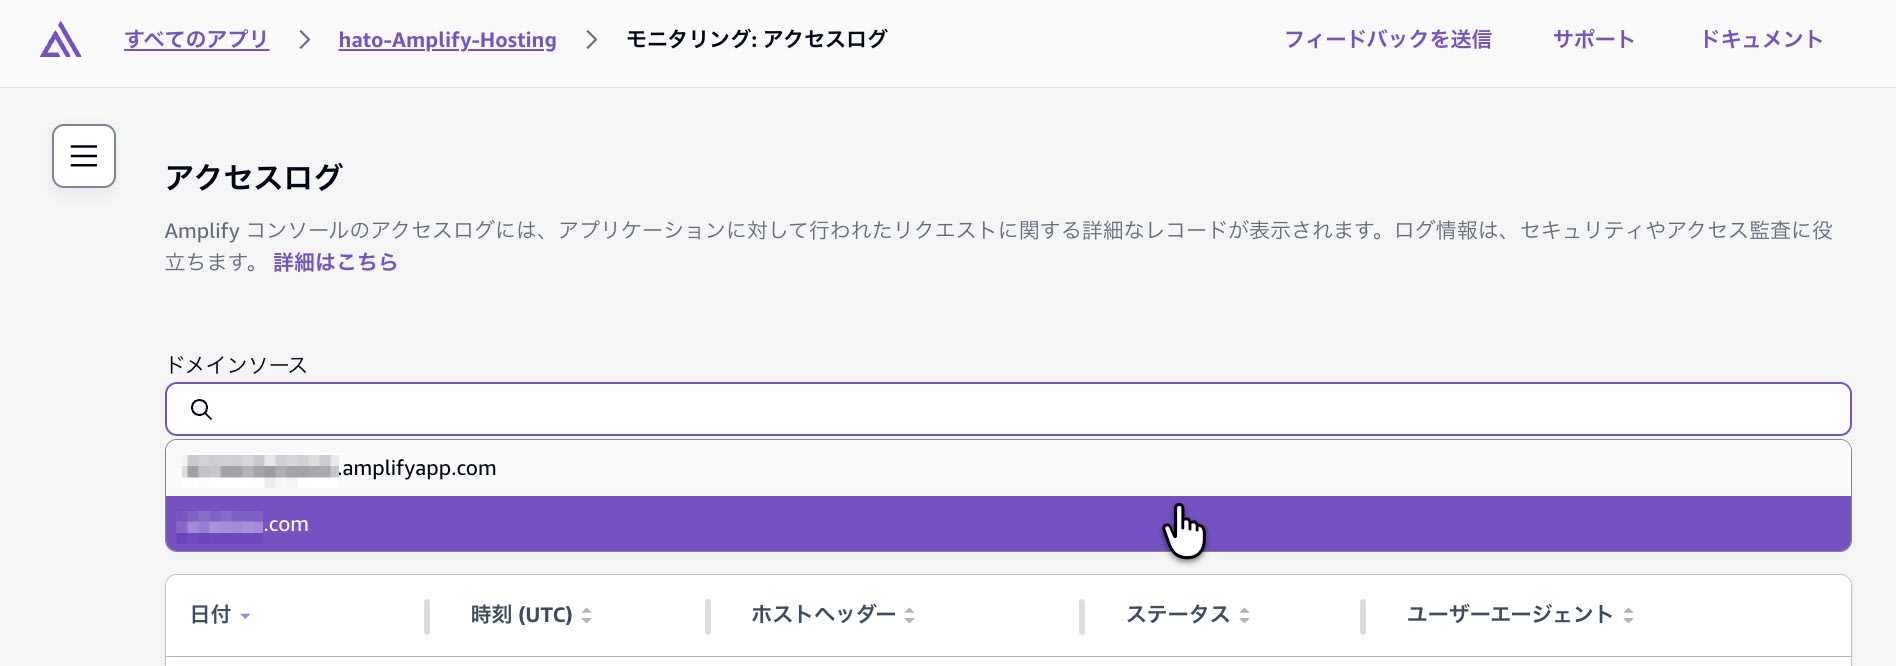The height and width of the screenshot is (666, 1896).
Task: Open the hato-Amplify-Hosting breadcrumb link
Action: 447,40
